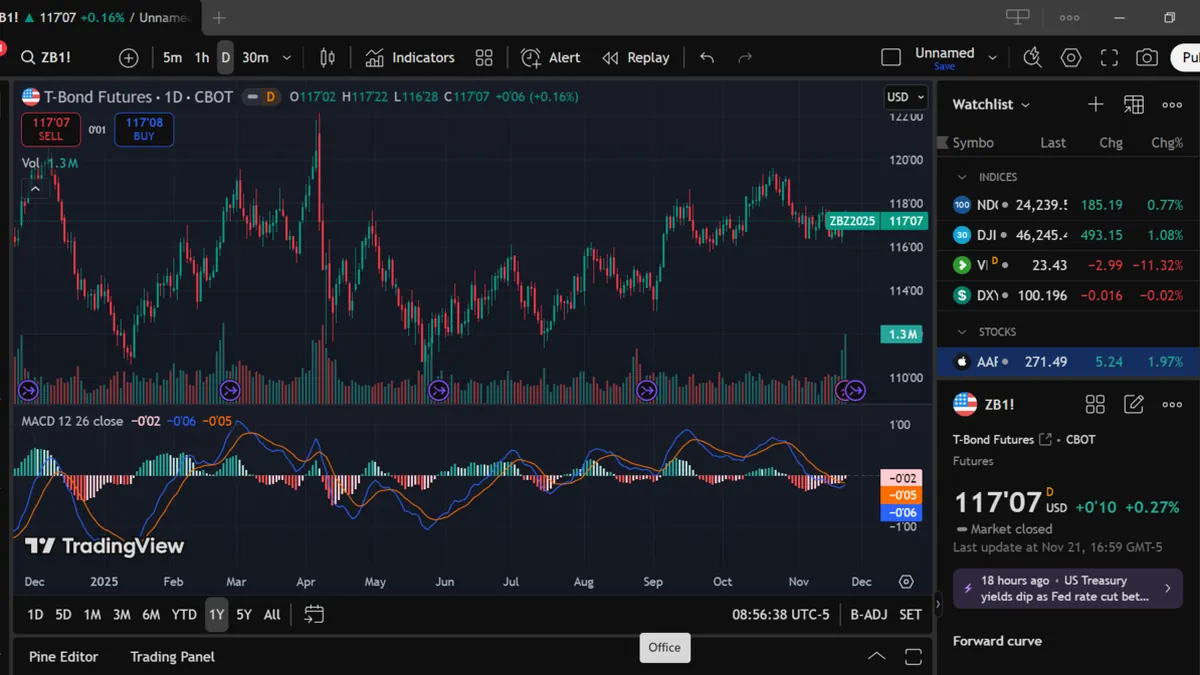Set the 1M date range

pyautogui.click(x=92, y=615)
